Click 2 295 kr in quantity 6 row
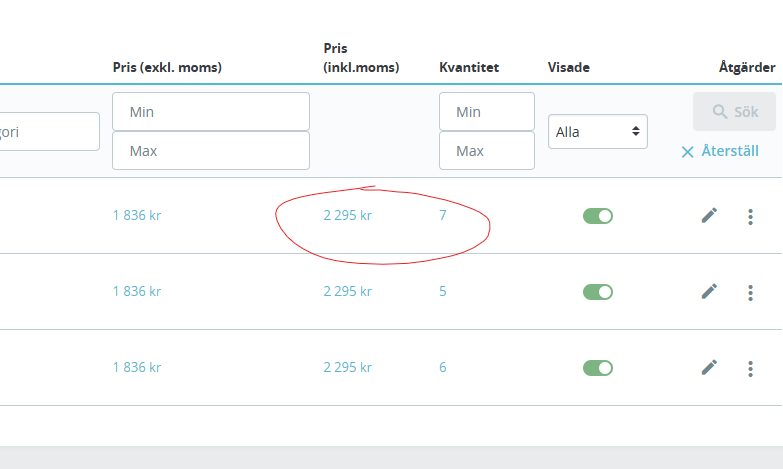783x469 pixels. pyautogui.click(x=348, y=367)
